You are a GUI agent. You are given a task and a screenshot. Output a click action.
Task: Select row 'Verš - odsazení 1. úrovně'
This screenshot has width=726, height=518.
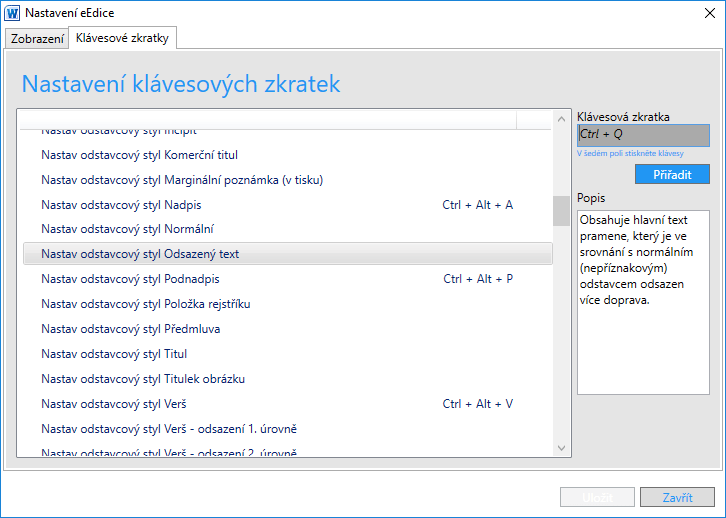click(x=288, y=429)
